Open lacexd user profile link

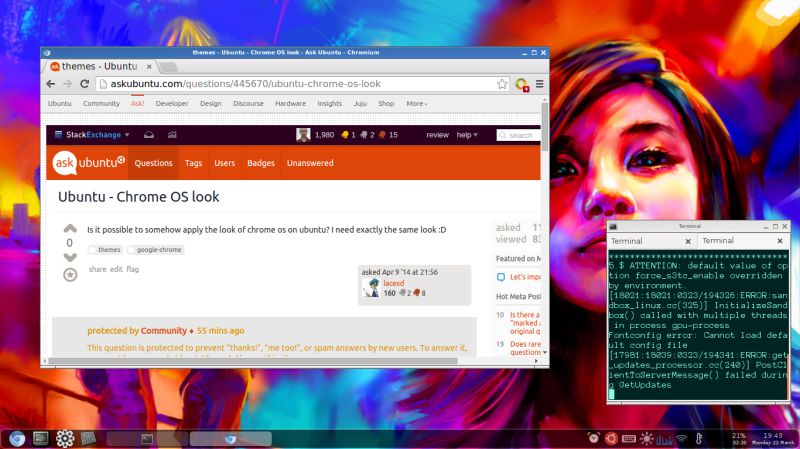tap(394, 283)
